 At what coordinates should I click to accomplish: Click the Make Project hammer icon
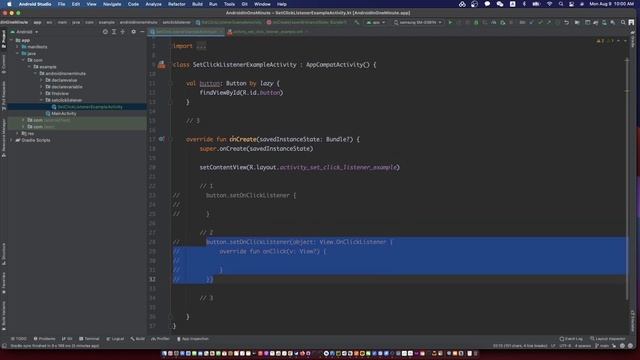tap(357, 22)
